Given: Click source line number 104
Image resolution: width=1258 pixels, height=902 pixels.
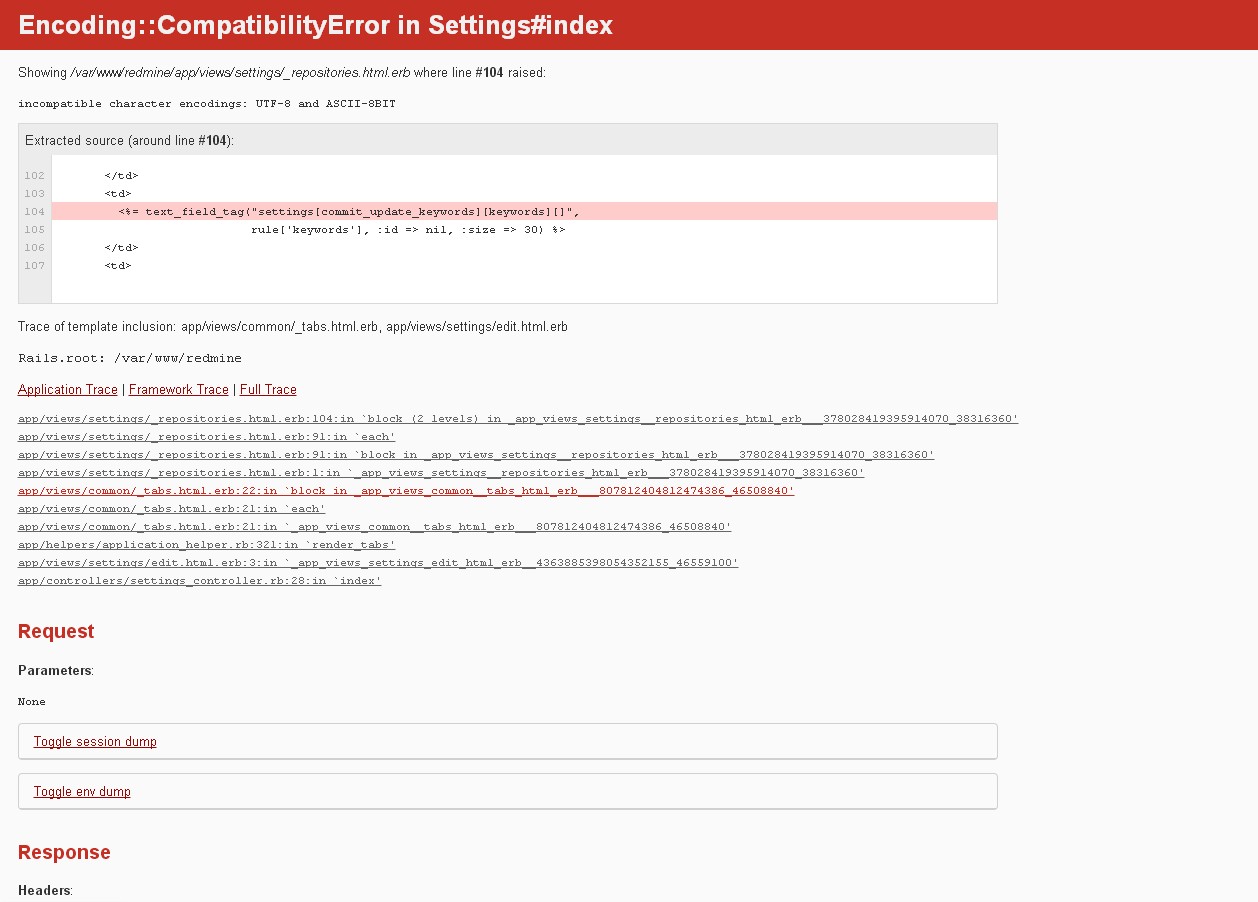Looking at the screenshot, I should 35,212.
